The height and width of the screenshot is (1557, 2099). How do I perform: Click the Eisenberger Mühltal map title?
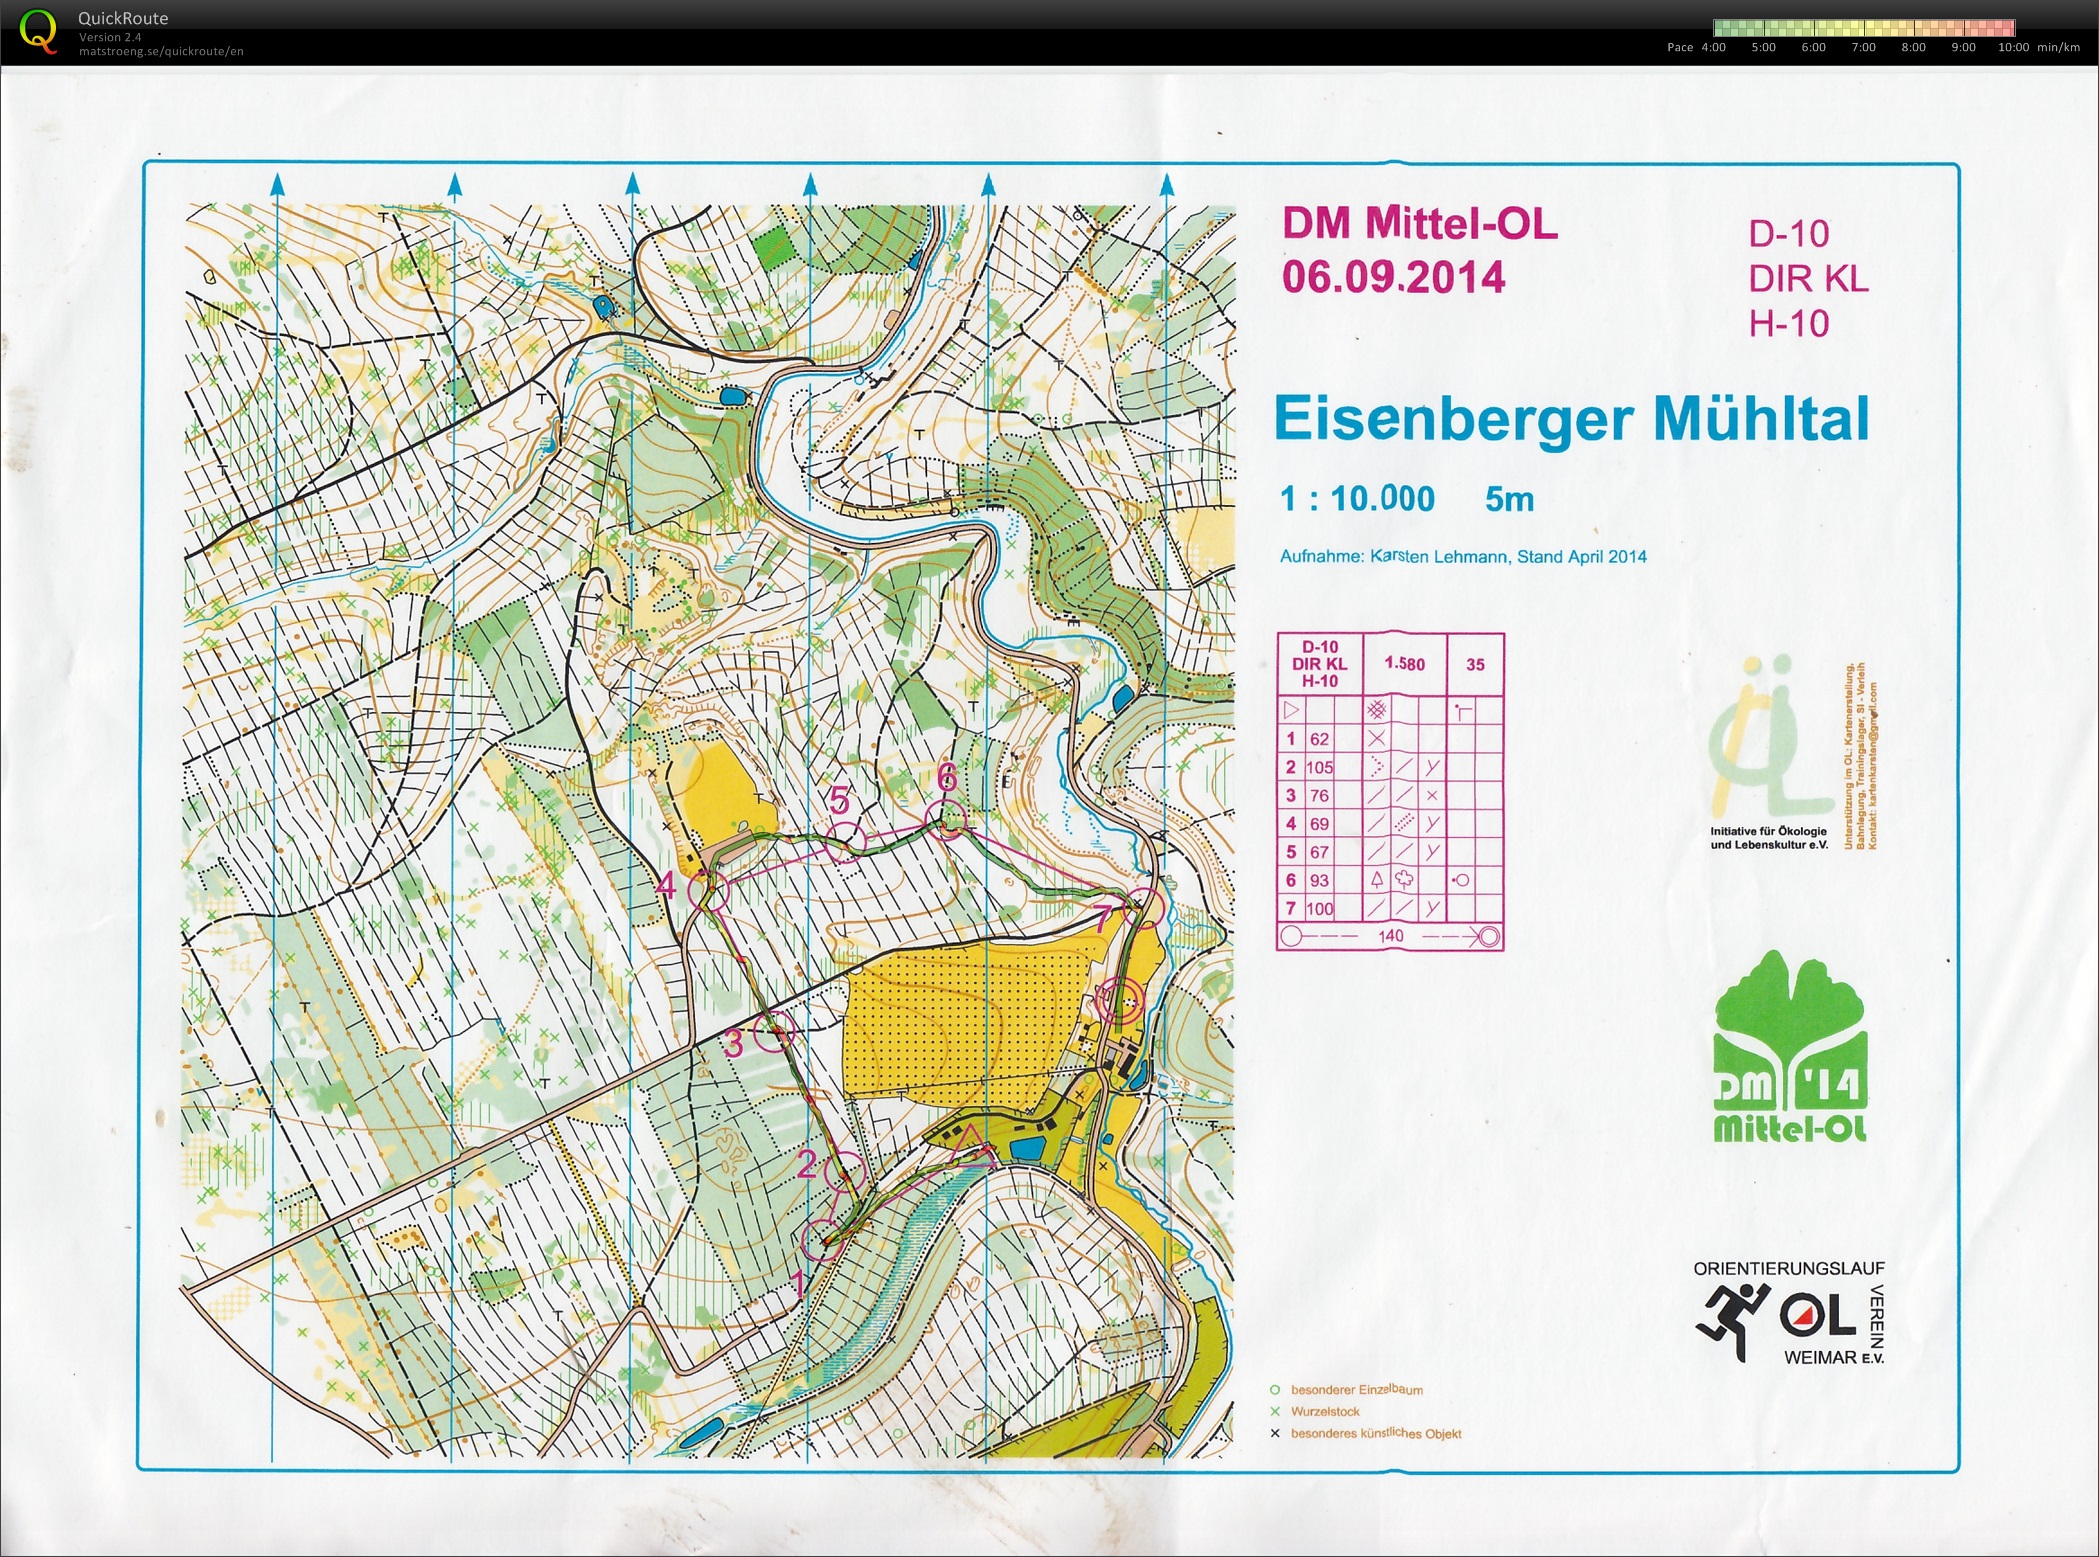point(1571,419)
